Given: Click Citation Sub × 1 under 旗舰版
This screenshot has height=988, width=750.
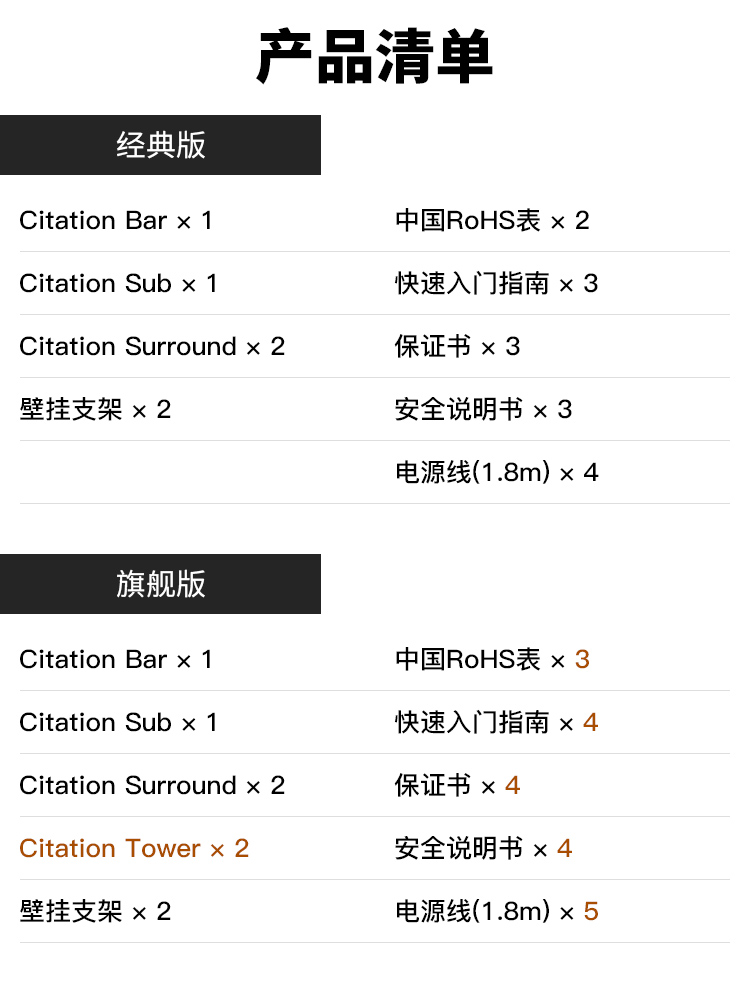Looking at the screenshot, I should [x=118, y=722].
